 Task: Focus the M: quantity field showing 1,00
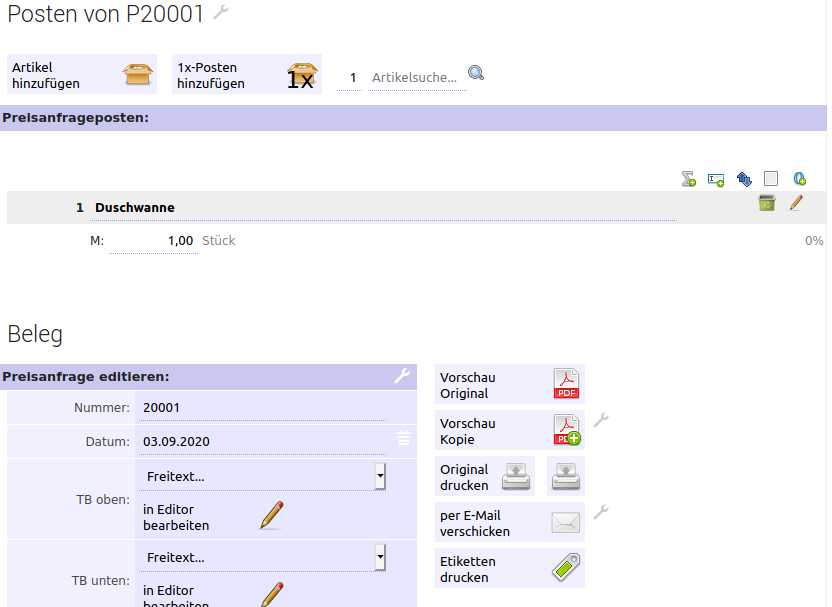[153, 241]
